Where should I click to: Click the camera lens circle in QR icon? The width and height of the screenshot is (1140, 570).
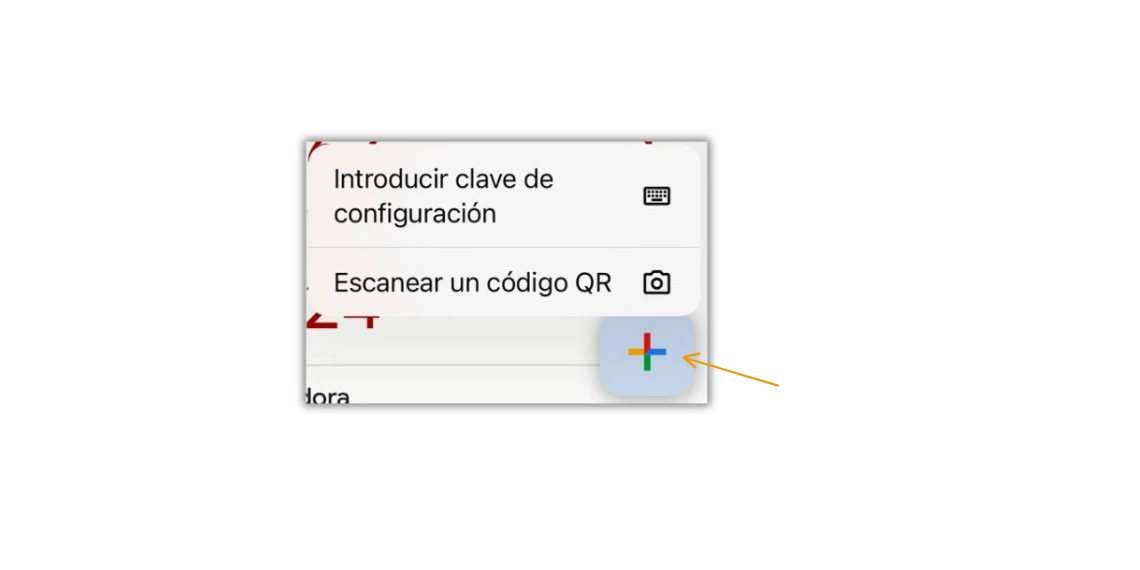(x=657, y=284)
